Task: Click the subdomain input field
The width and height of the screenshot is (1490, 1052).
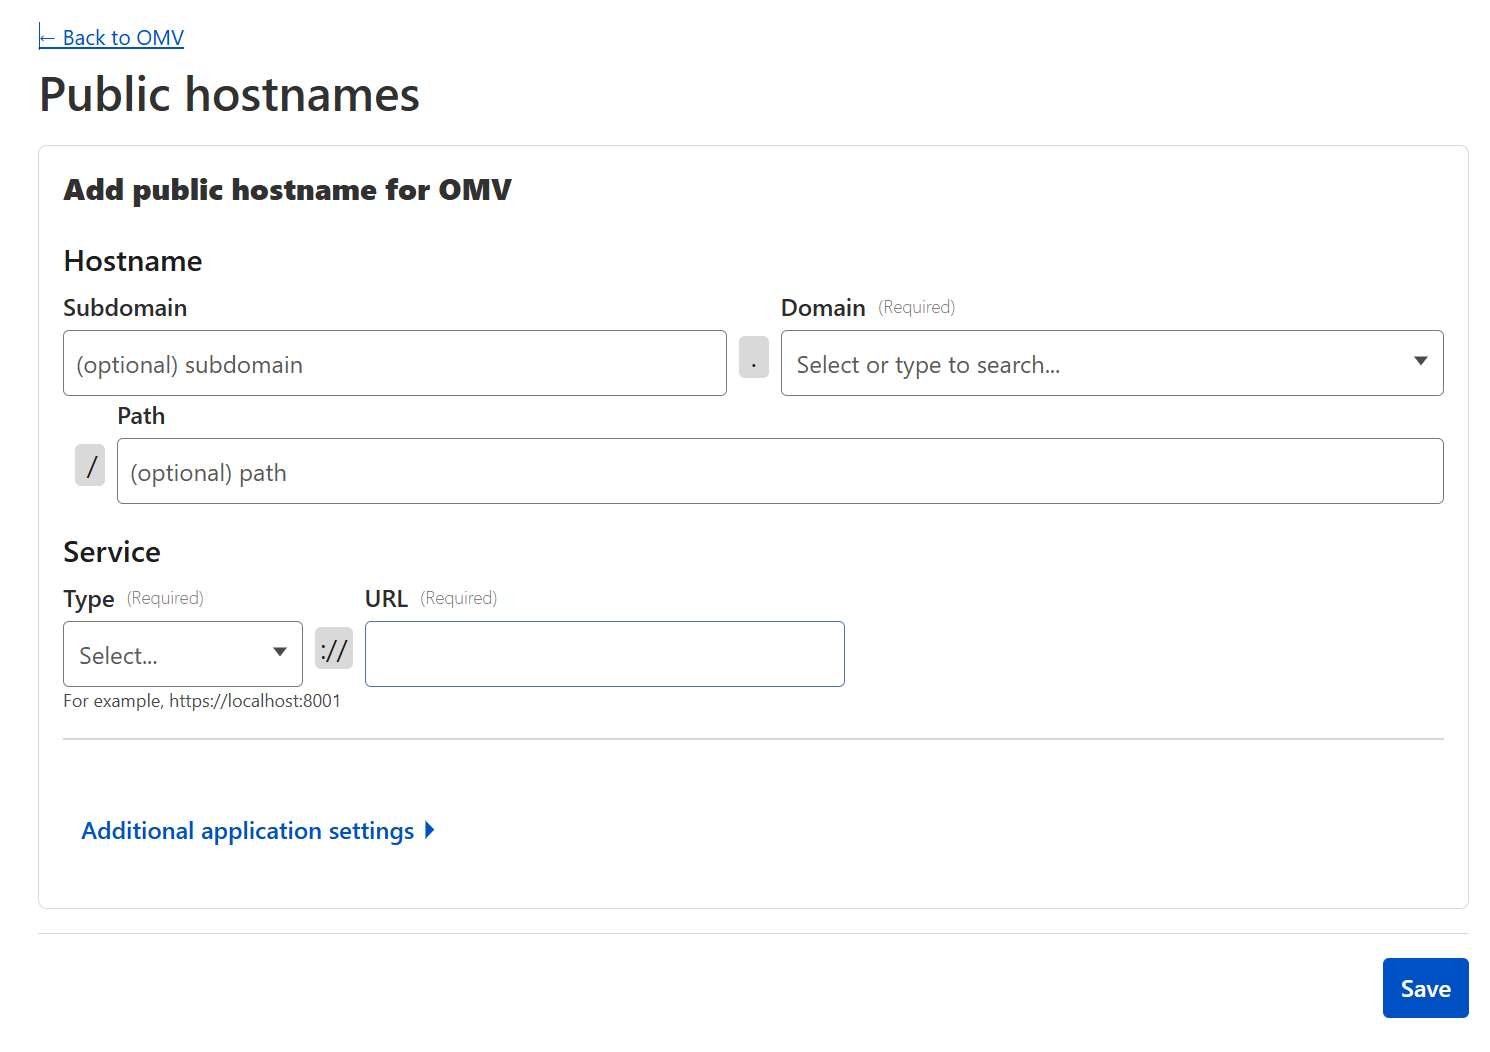Action: 394,363
